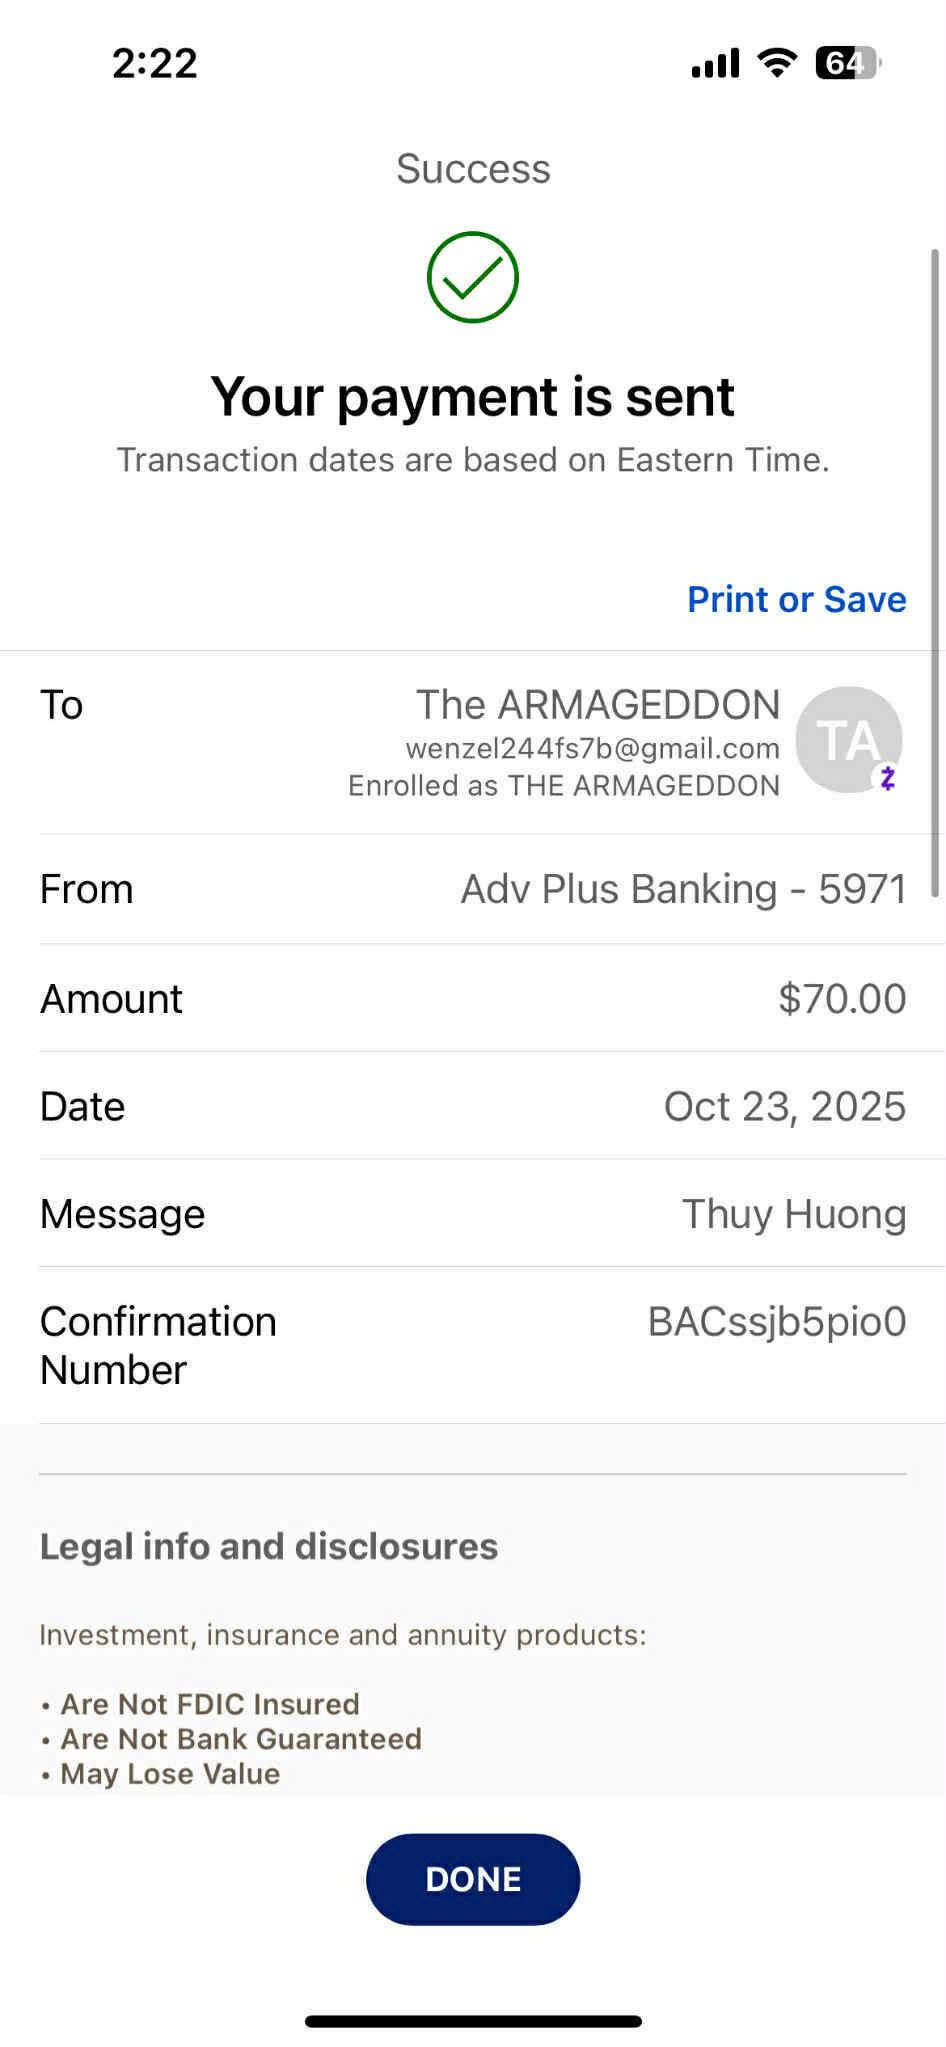Tap the TA recipient avatar

click(x=849, y=740)
